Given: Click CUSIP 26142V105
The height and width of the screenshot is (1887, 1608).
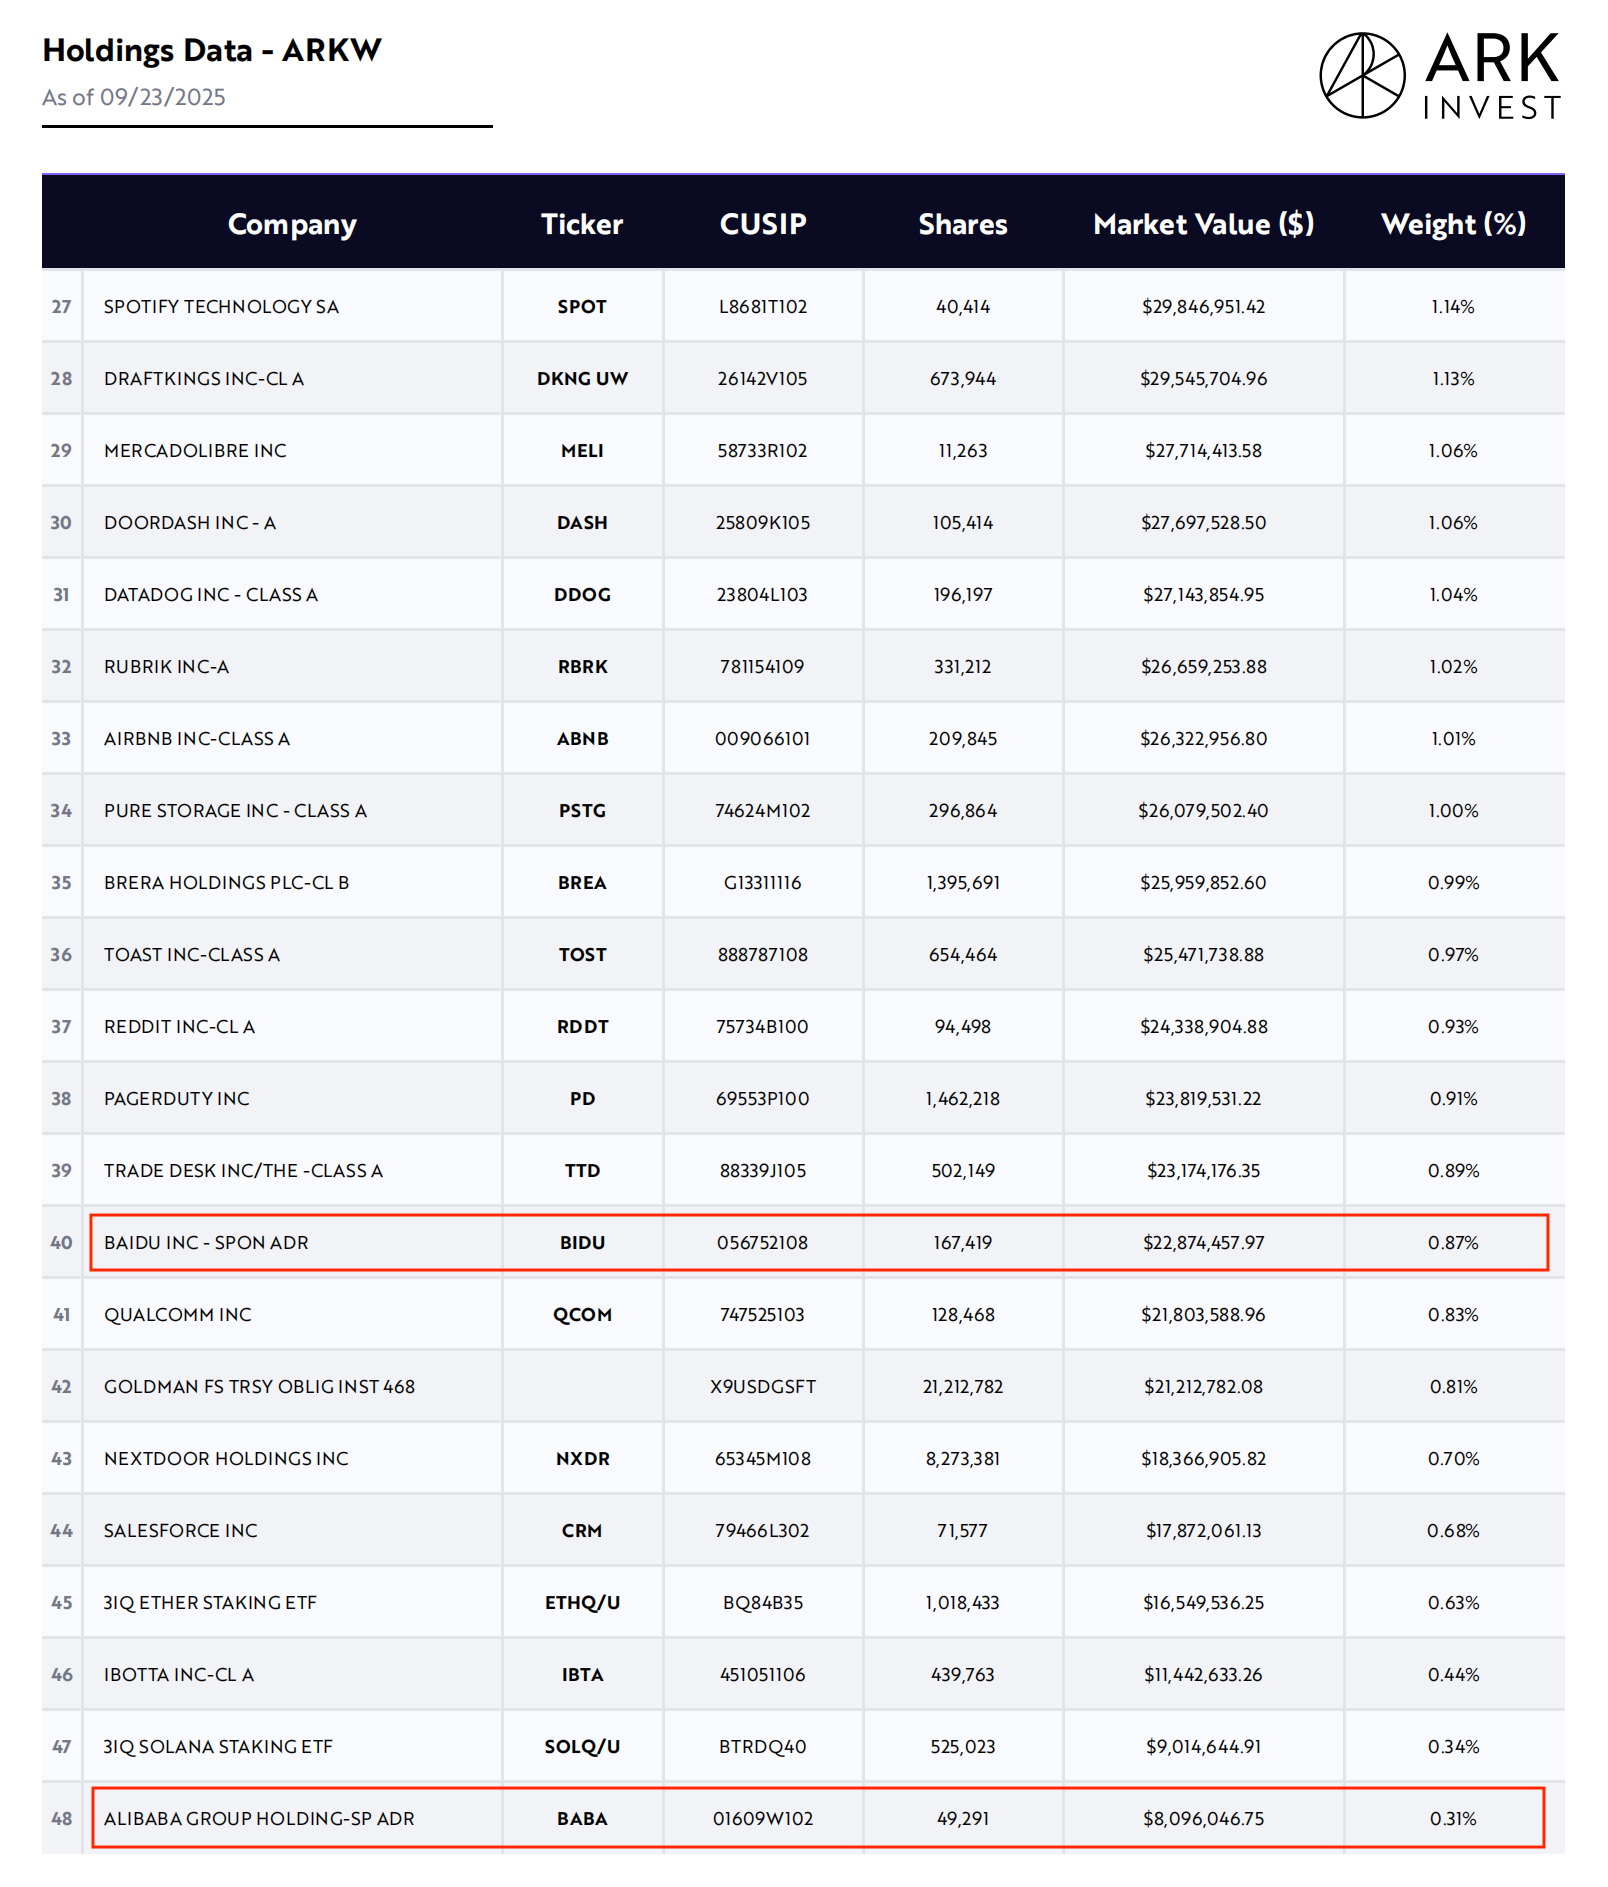Looking at the screenshot, I should point(763,379).
